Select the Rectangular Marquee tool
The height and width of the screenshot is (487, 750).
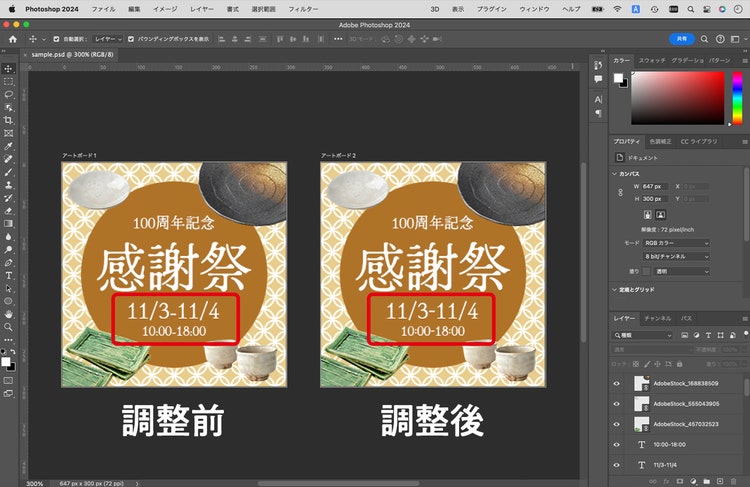tap(9, 82)
